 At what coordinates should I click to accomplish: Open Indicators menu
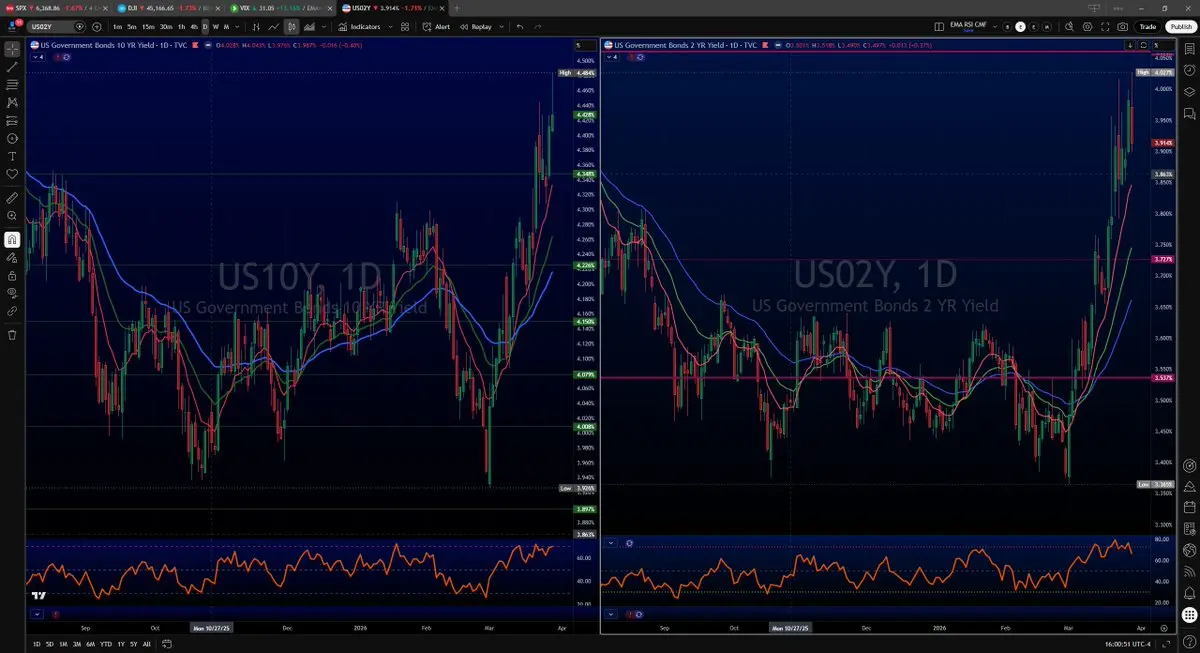(x=358, y=27)
